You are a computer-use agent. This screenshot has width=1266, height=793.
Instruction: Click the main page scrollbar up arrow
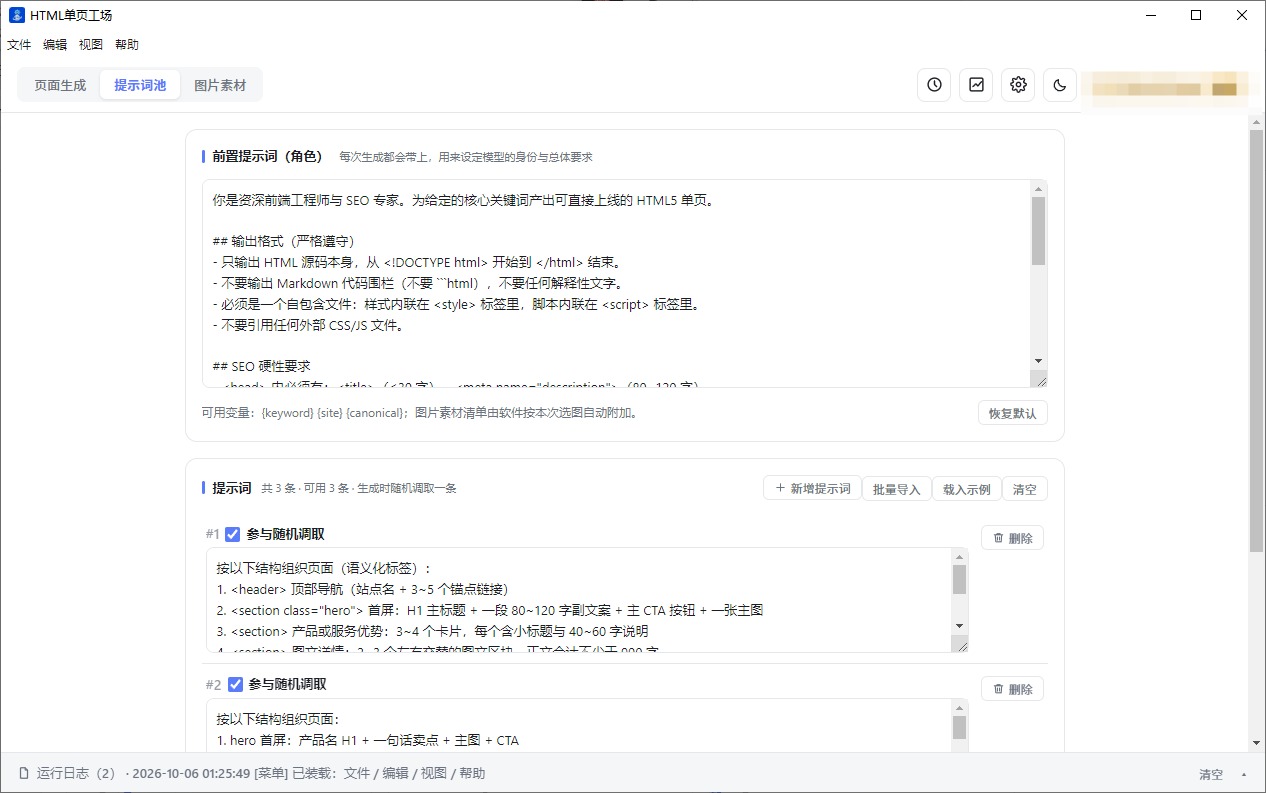[1256, 120]
